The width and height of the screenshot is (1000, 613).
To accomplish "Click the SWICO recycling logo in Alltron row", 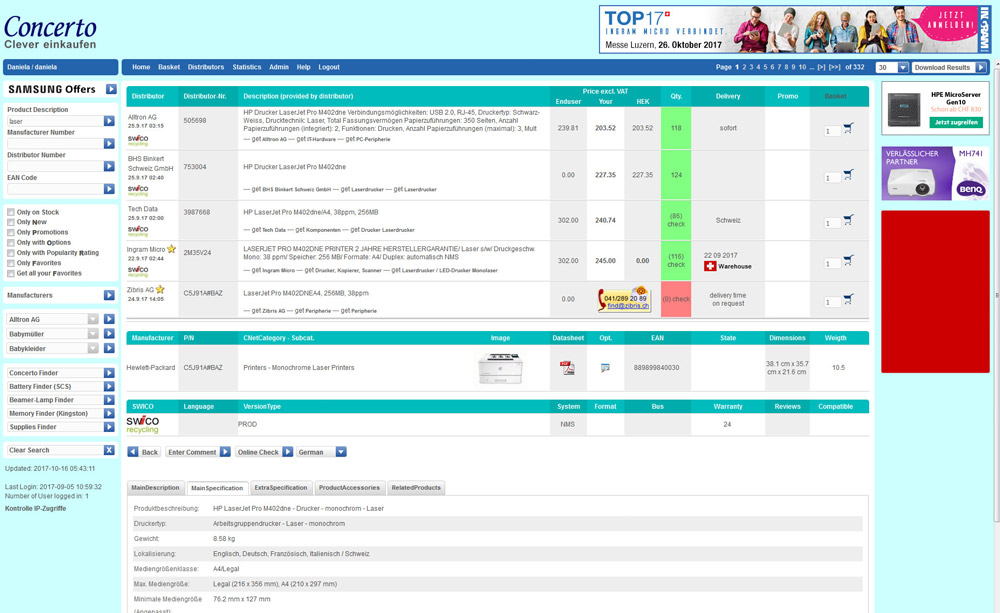I will pos(138,140).
